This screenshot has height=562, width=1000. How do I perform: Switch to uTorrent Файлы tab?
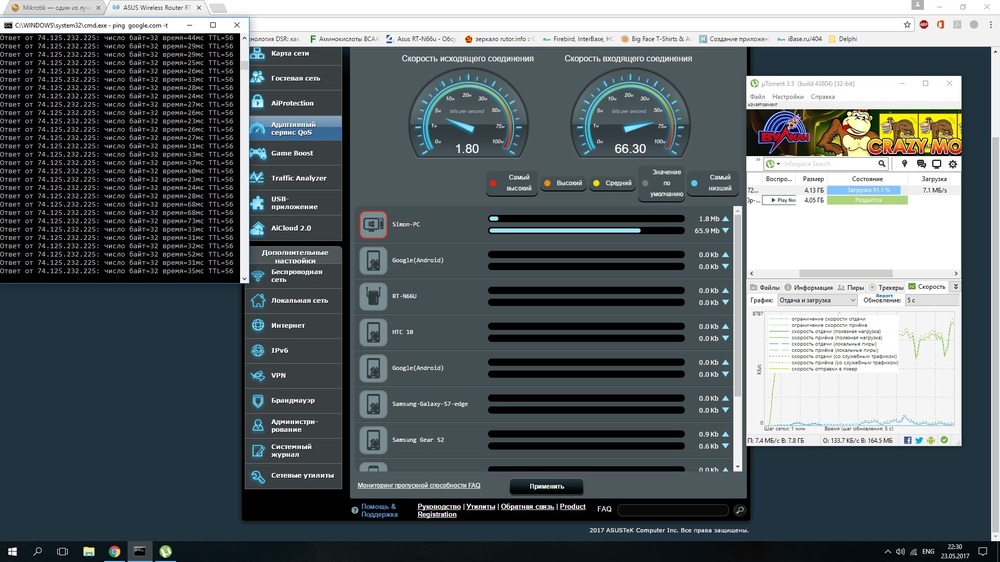pos(765,288)
